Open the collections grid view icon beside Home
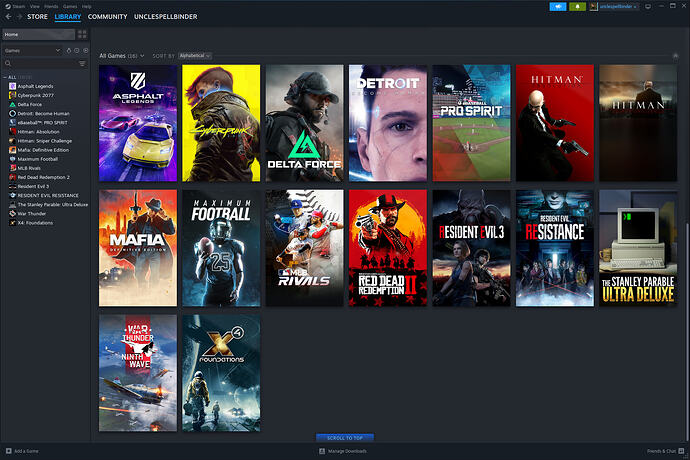690x460 pixels. (x=82, y=34)
